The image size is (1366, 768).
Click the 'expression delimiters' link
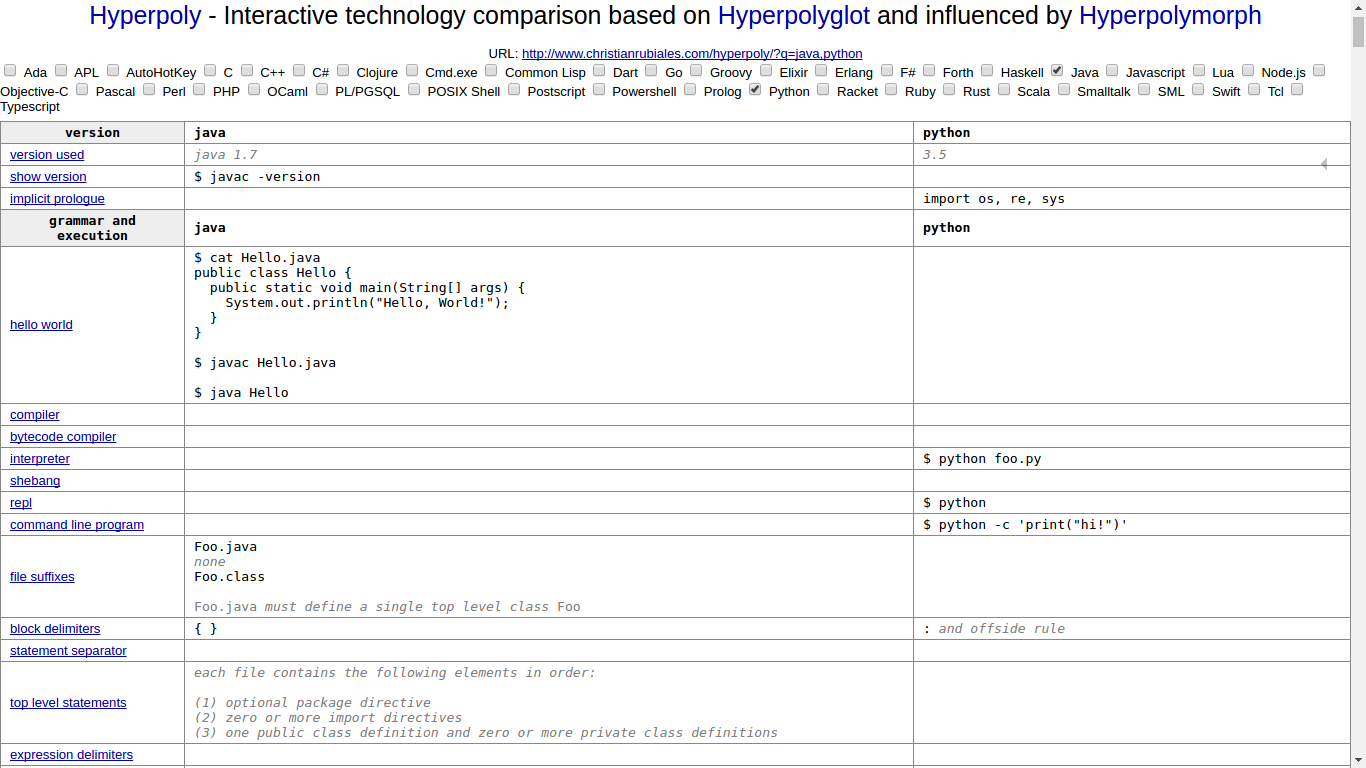(71, 755)
